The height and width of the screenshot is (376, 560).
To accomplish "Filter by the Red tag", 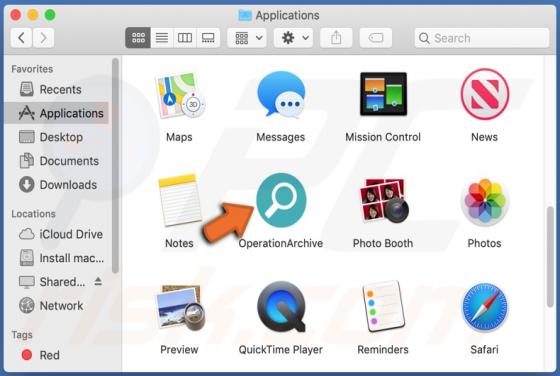I will tap(56, 355).
